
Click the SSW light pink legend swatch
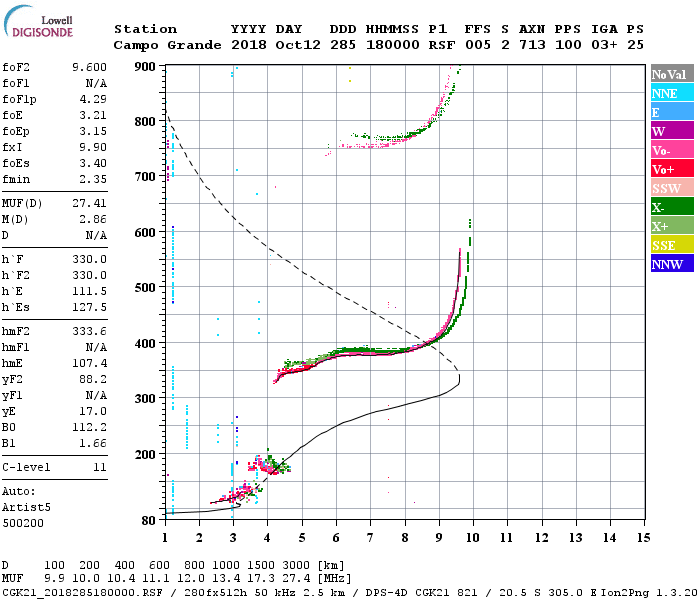click(x=672, y=188)
